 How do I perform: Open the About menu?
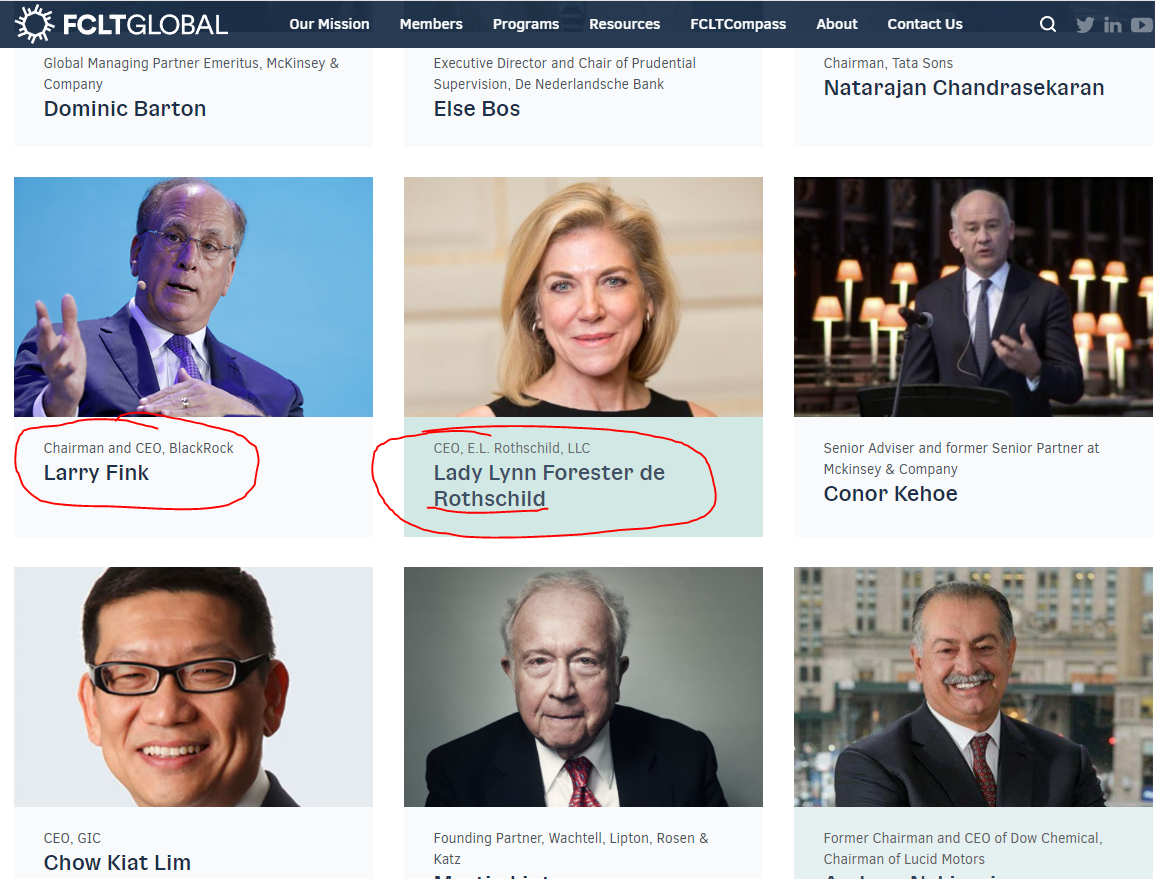(837, 24)
